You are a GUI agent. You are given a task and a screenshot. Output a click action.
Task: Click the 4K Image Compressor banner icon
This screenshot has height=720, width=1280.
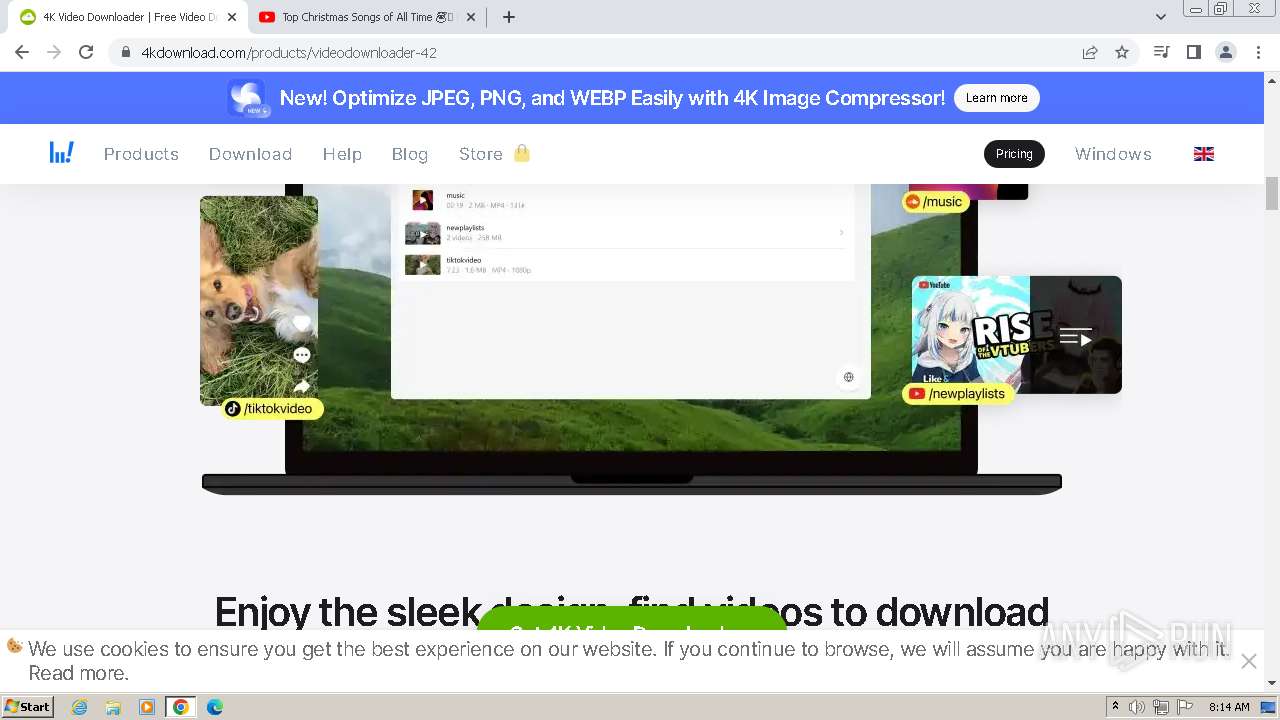[x=246, y=98]
